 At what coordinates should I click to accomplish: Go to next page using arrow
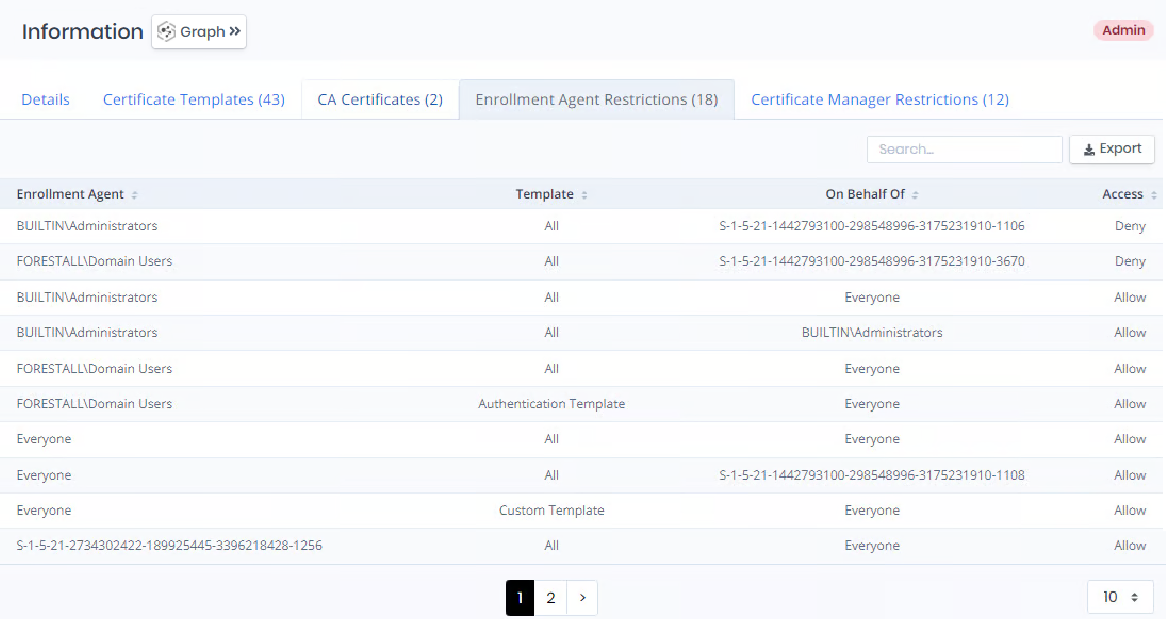click(x=582, y=598)
